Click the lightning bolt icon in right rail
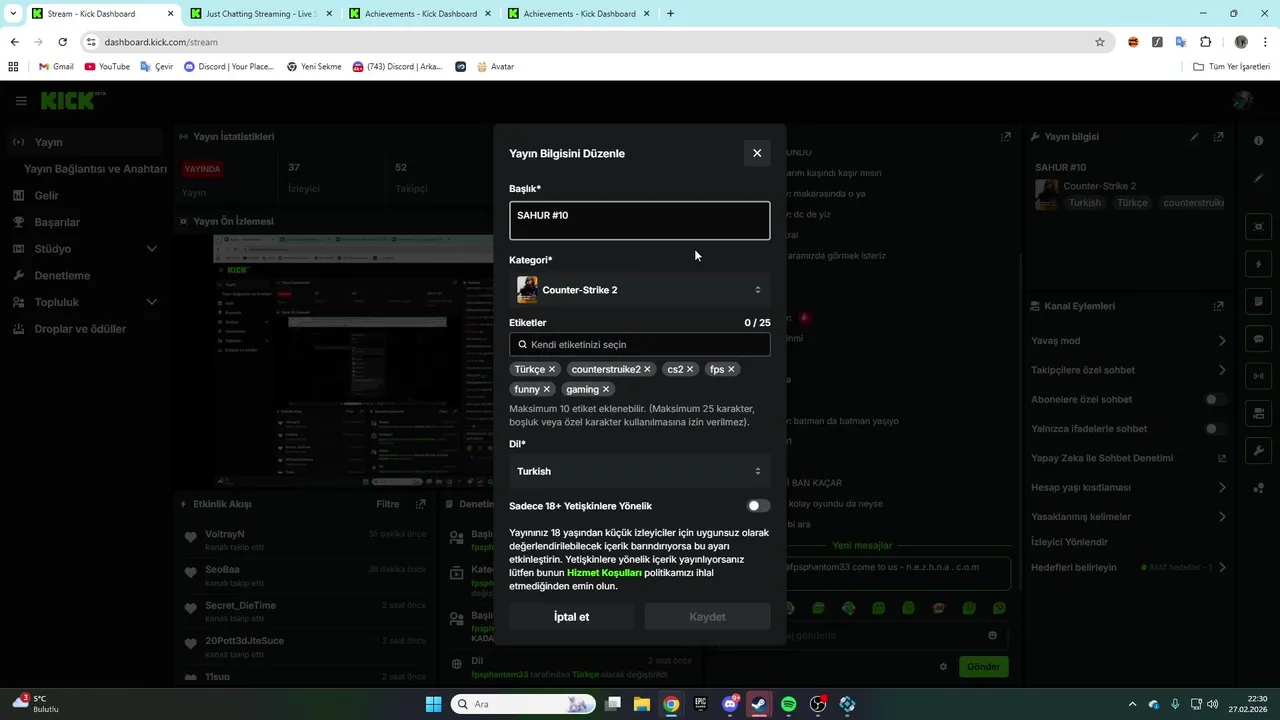This screenshot has height=720, width=1280. click(x=1258, y=265)
